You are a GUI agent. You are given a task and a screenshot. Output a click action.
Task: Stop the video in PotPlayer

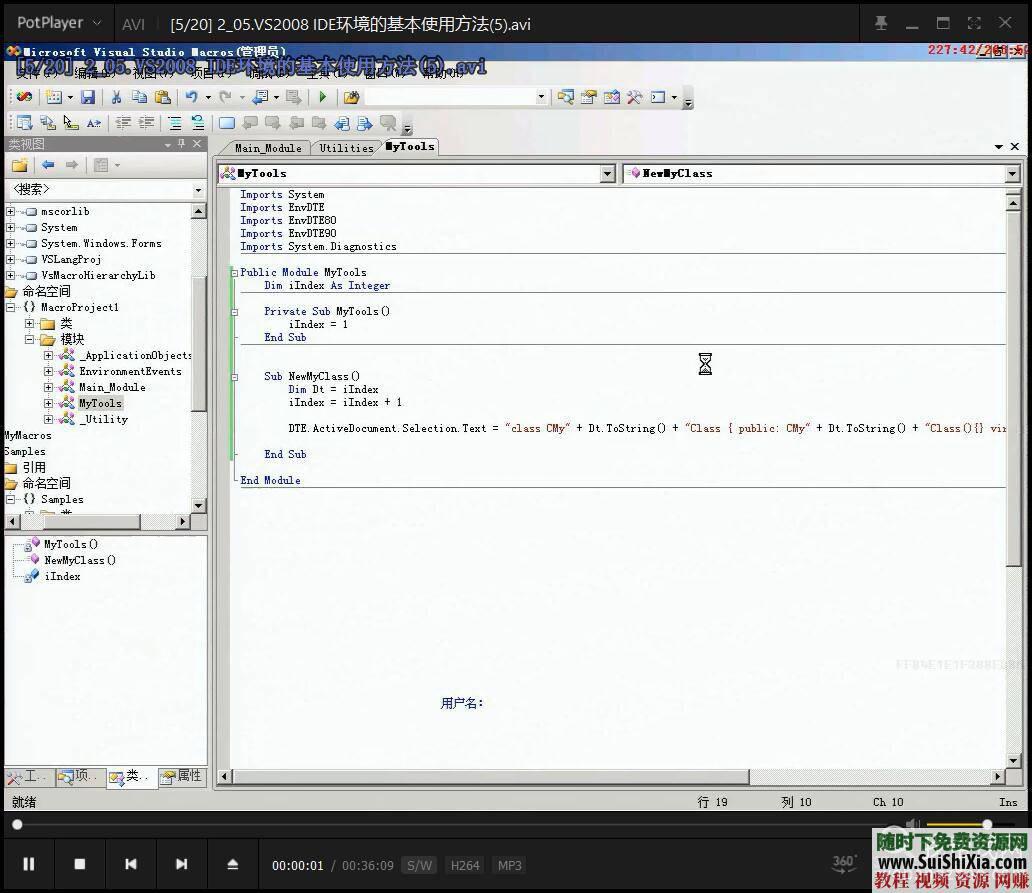tap(80, 864)
